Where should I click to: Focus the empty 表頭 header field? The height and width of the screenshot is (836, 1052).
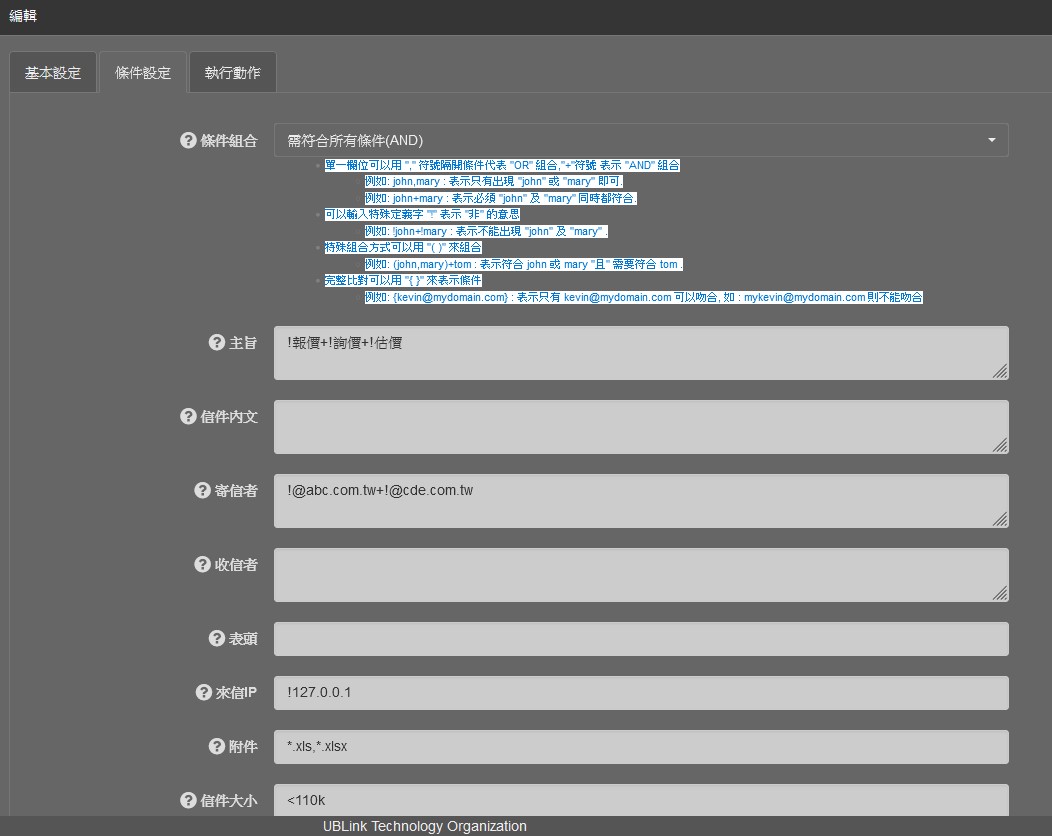coord(641,639)
